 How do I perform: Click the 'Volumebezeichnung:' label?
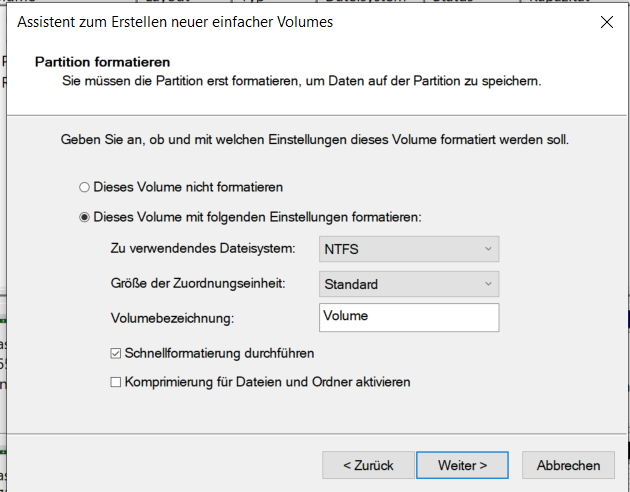(x=172, y=319)
